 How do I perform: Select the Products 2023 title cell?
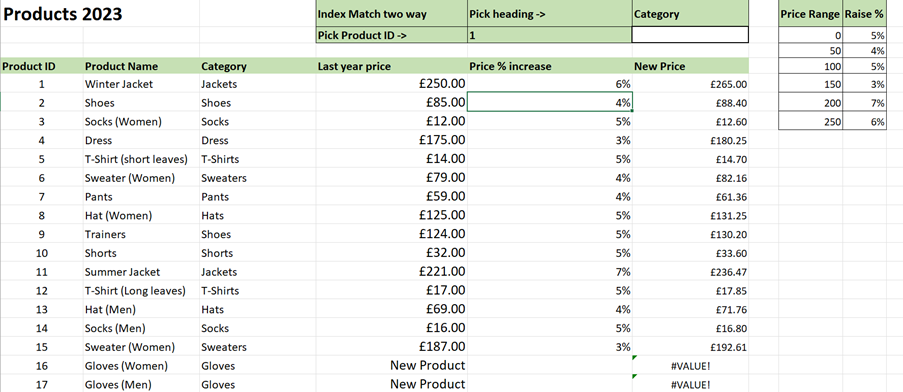click(100, 14)
